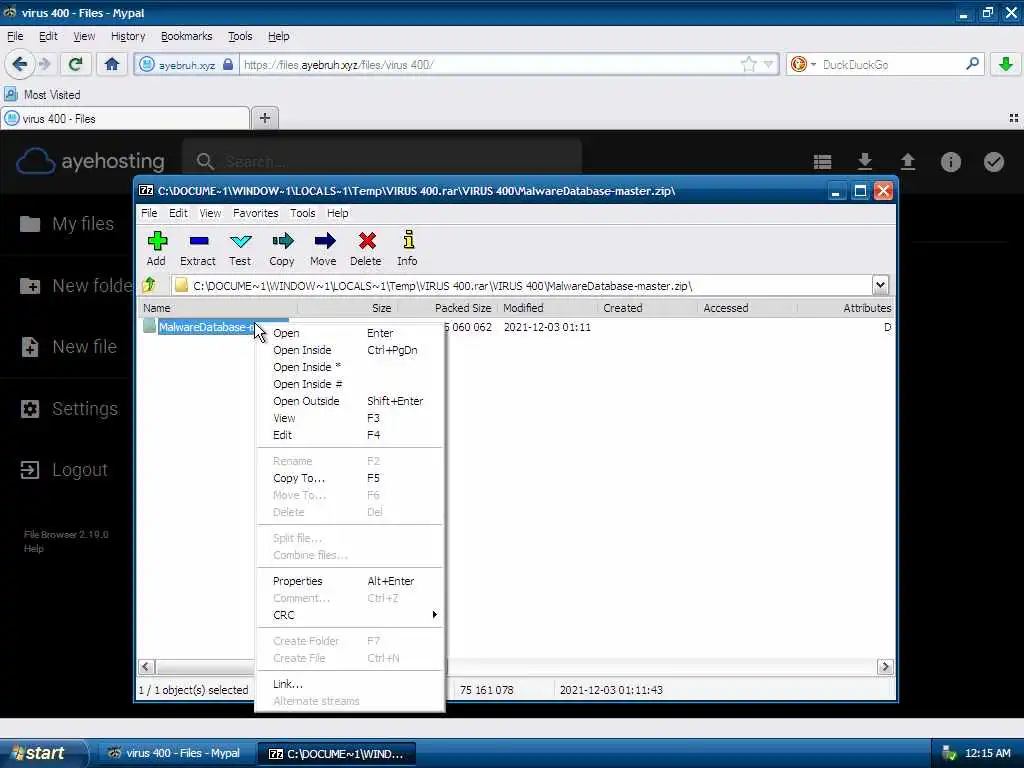Click the search magnifier in DuckDuckGo box
Viewport: 1024px width, 768px height.
click(972, 64)
